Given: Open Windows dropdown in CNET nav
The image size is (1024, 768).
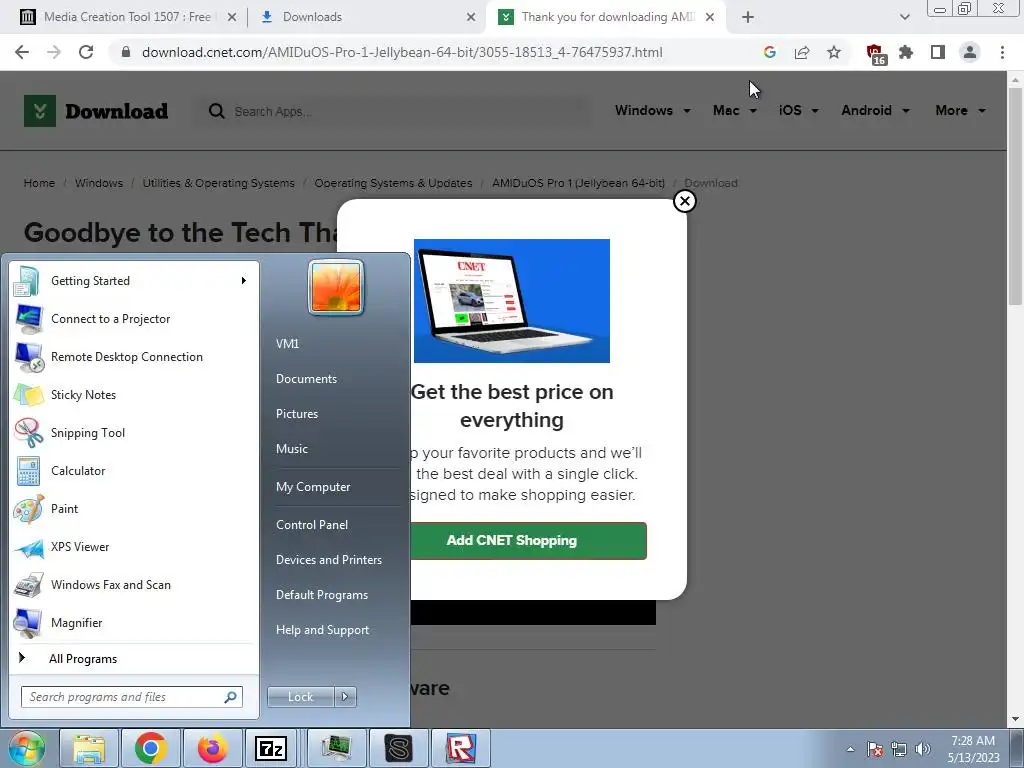Looking at the screenshot, I should click(652, 110).
